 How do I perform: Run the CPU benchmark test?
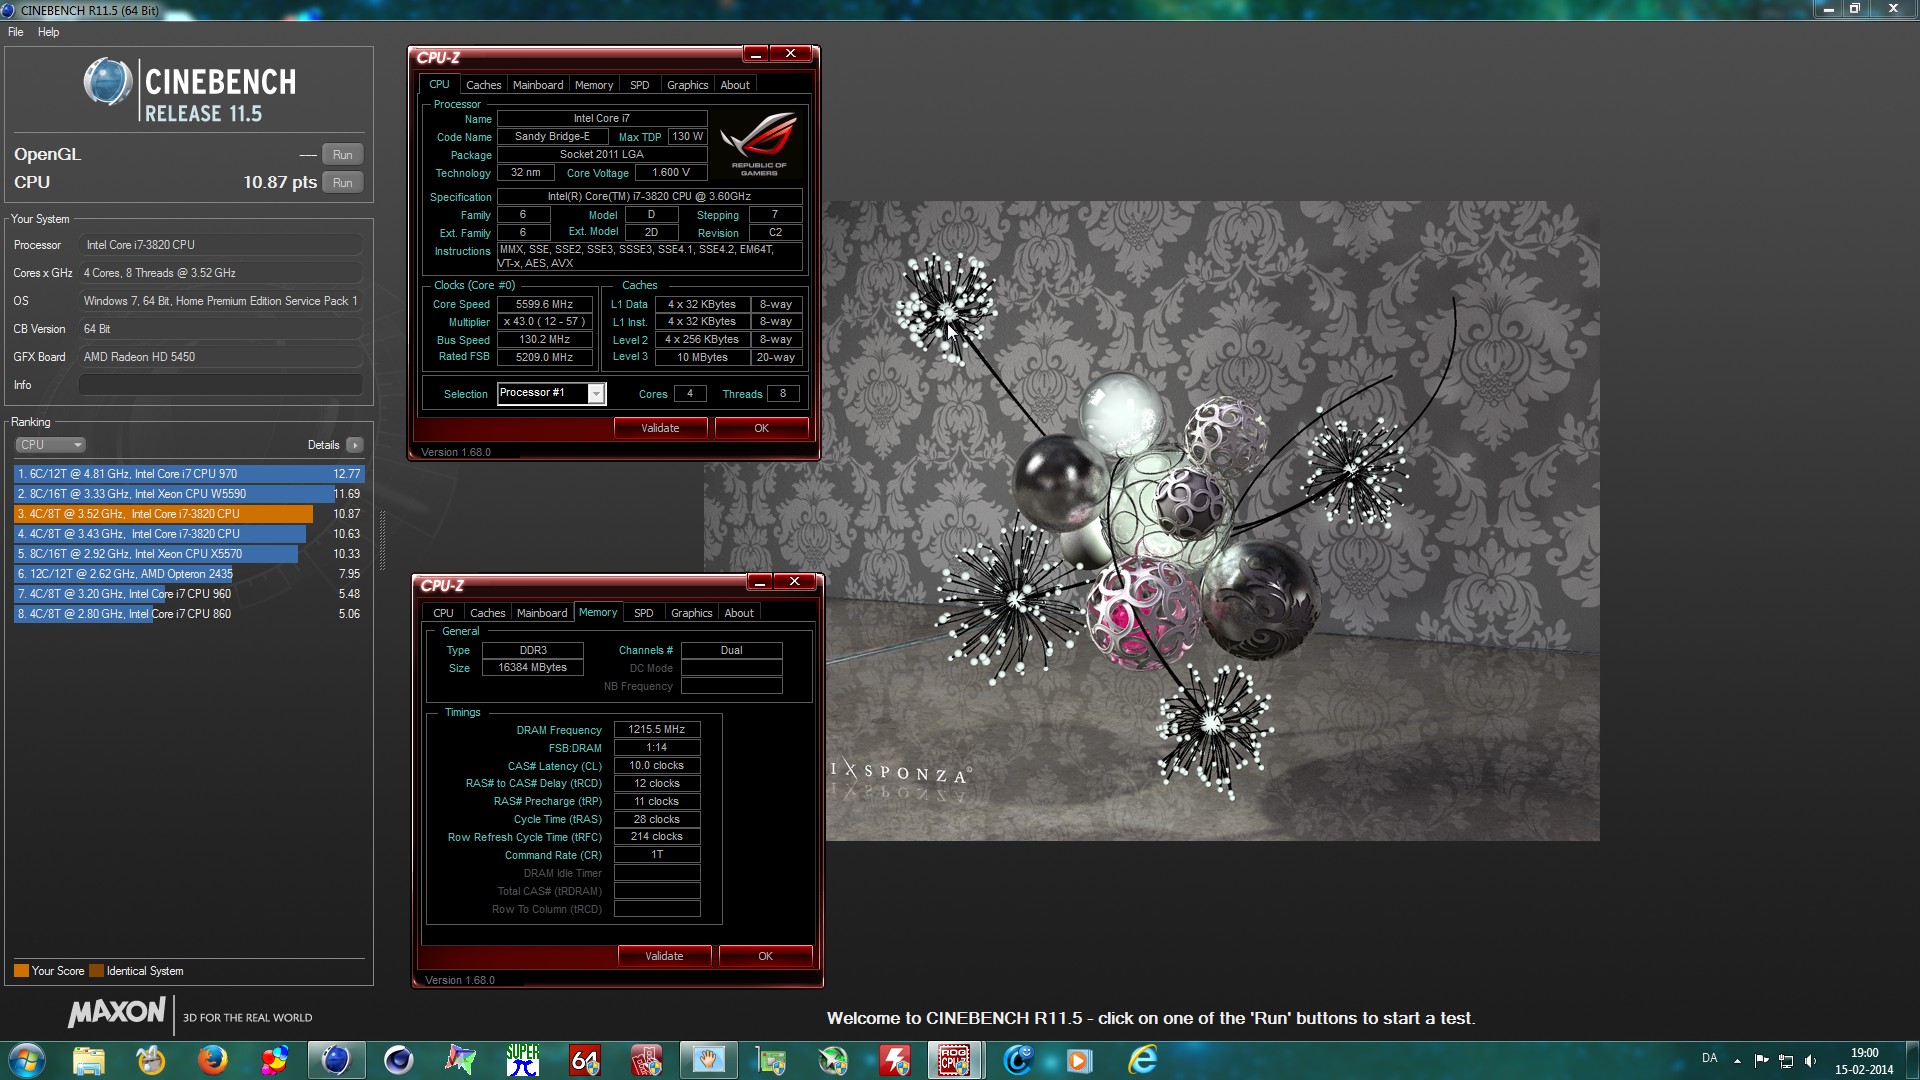point(342,183)
